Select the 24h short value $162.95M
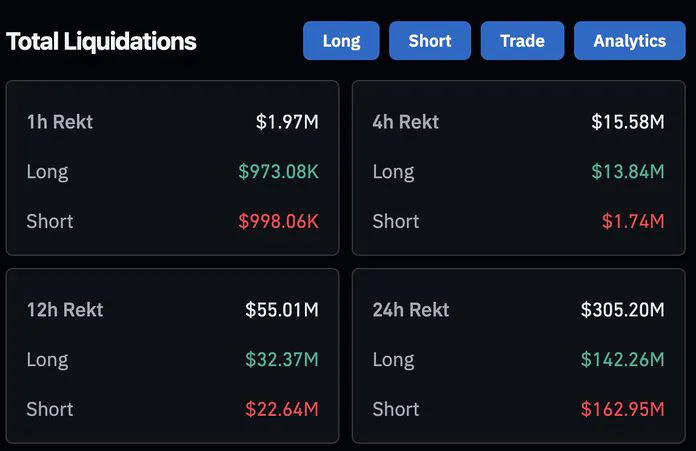 pos(622,409)
